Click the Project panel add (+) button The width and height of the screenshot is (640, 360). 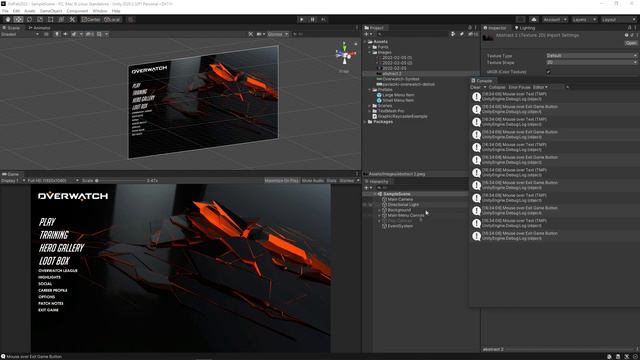tap(368, 34)
